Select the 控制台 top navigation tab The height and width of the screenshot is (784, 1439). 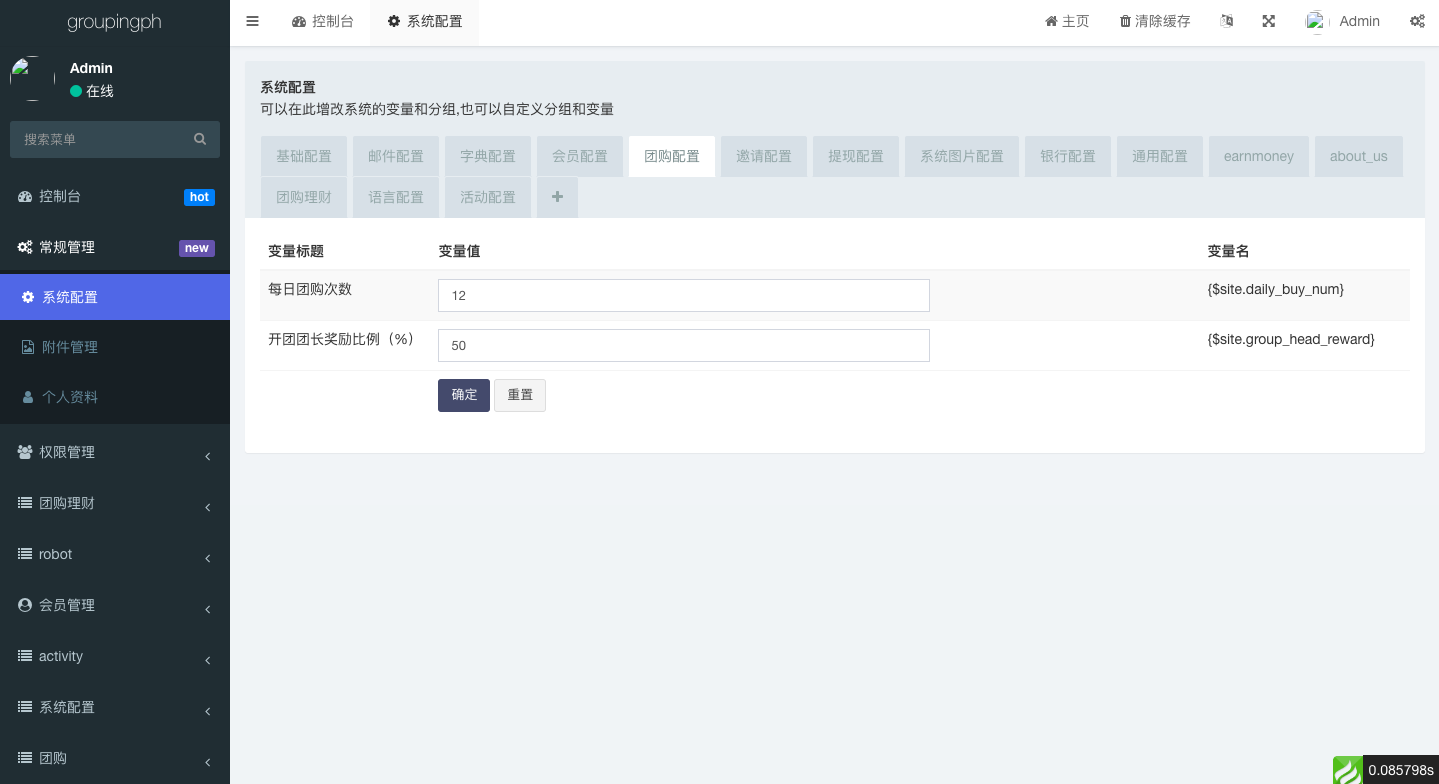click(323, 21)
